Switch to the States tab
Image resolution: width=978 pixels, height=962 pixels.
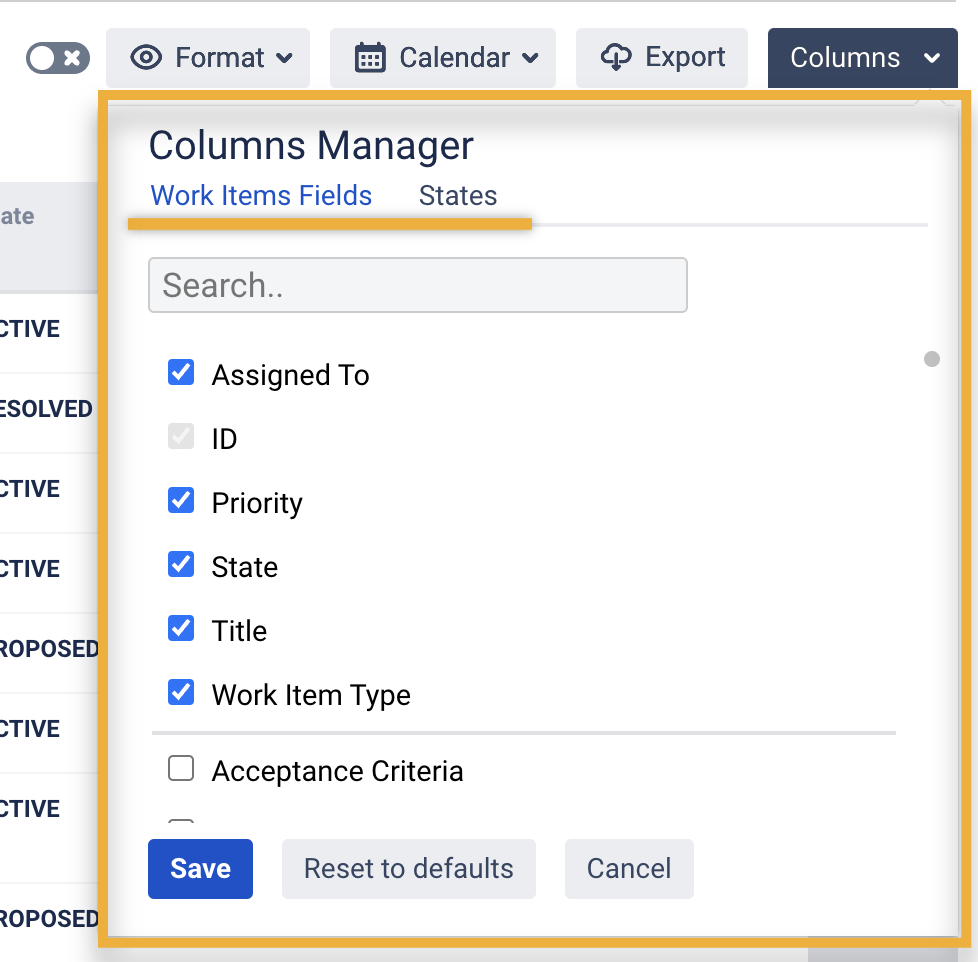(x=458, y=196)
